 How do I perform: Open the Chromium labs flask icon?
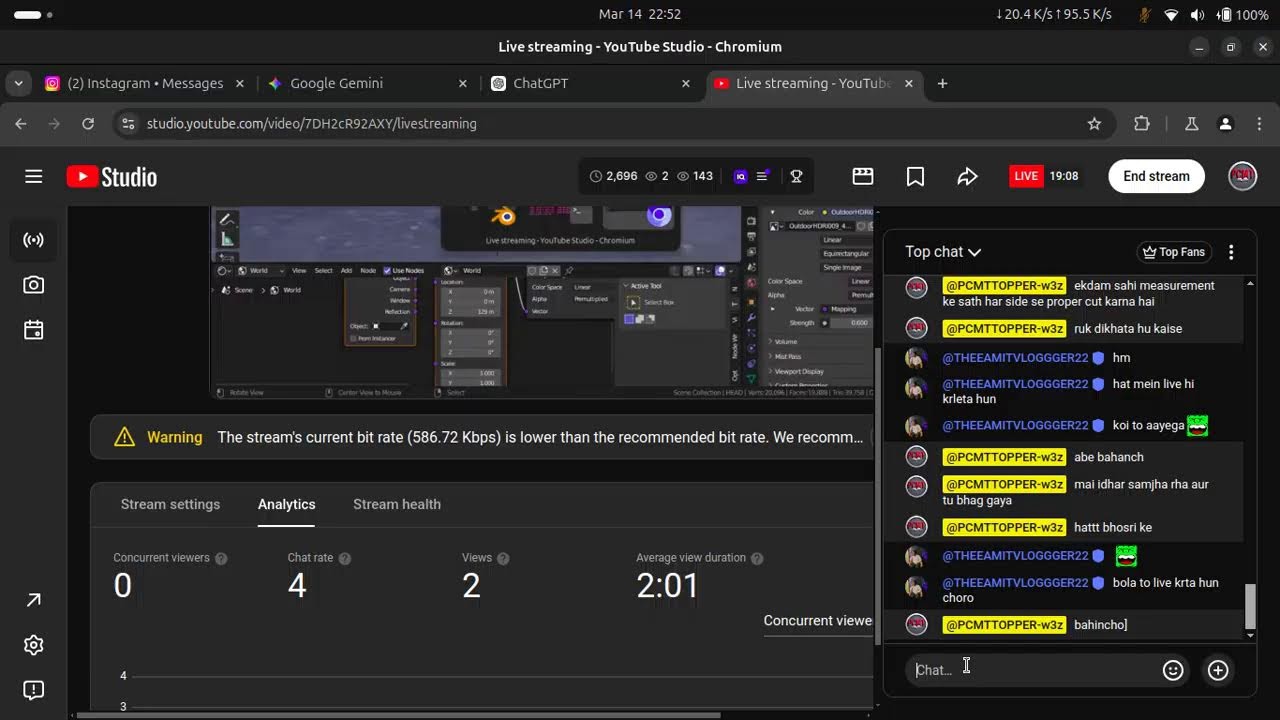click(1191, 124)
